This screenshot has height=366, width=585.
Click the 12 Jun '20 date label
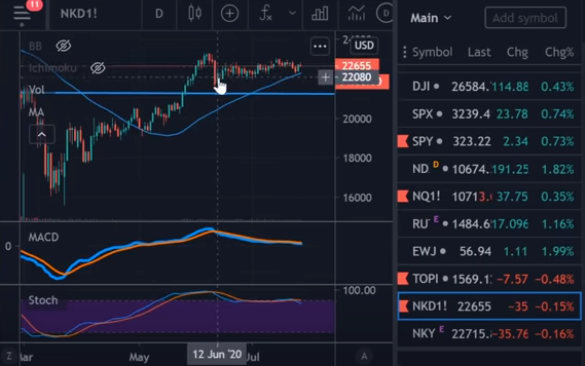point(217,354)
